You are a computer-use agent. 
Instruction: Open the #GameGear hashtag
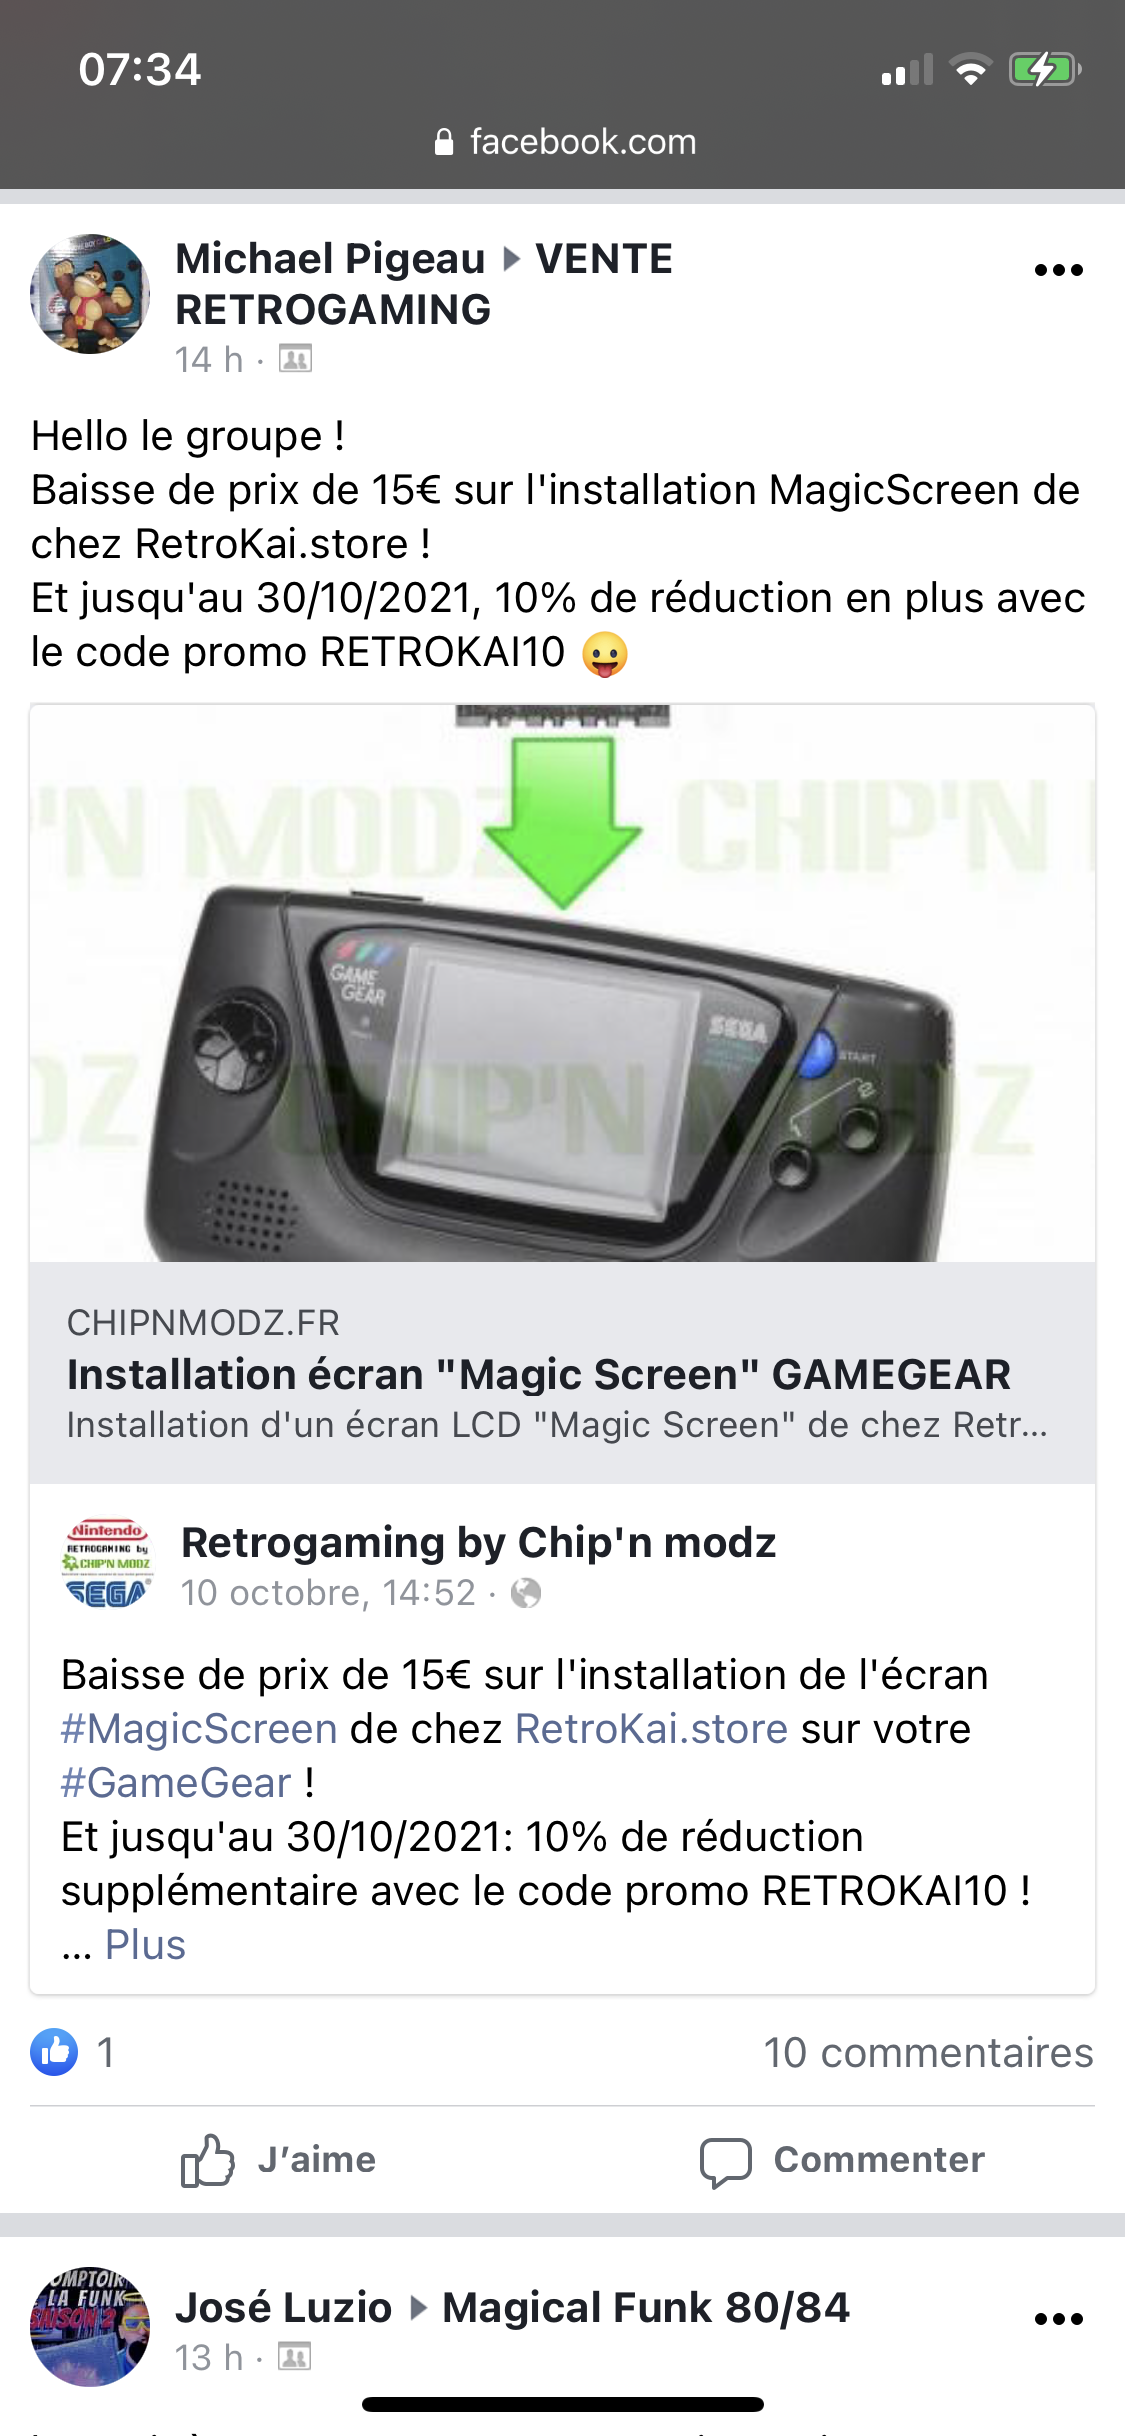click(176, 1783)
